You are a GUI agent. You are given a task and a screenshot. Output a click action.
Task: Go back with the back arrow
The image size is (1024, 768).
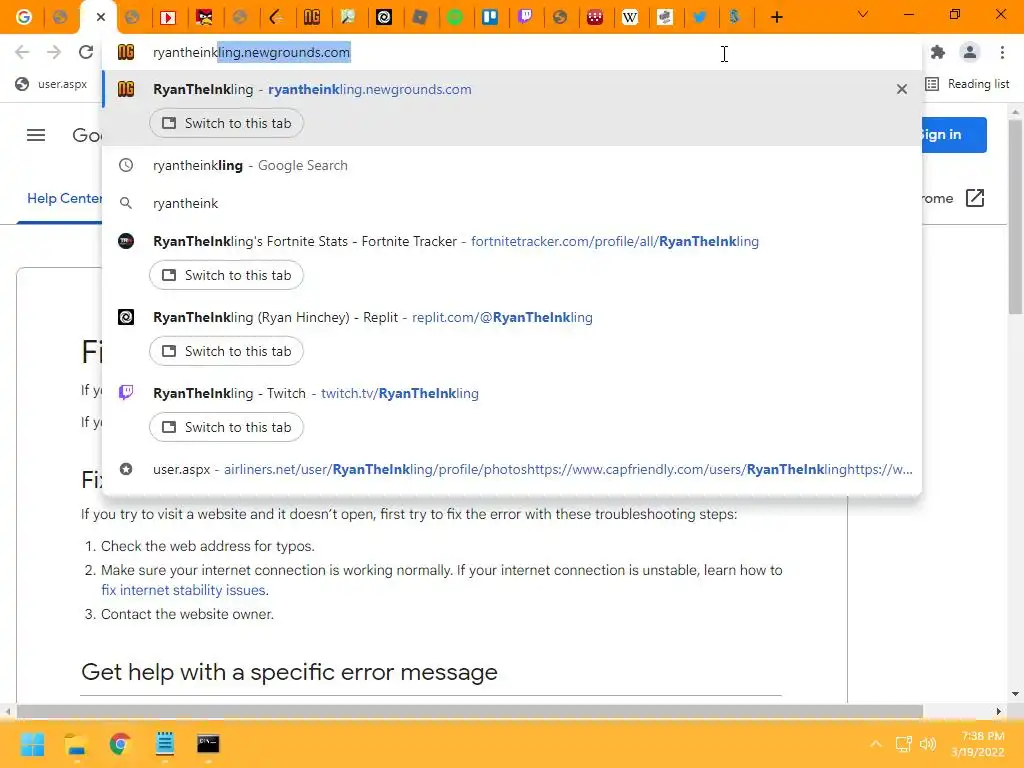tap(22, 52)
